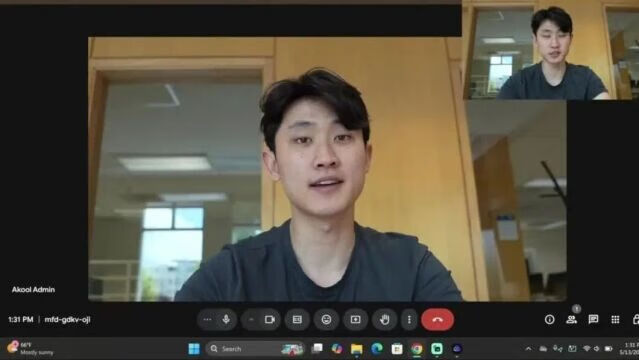Show the people participants panel
Image resolution: width=639 pixels, height=360 pixels.
[571, 320]
